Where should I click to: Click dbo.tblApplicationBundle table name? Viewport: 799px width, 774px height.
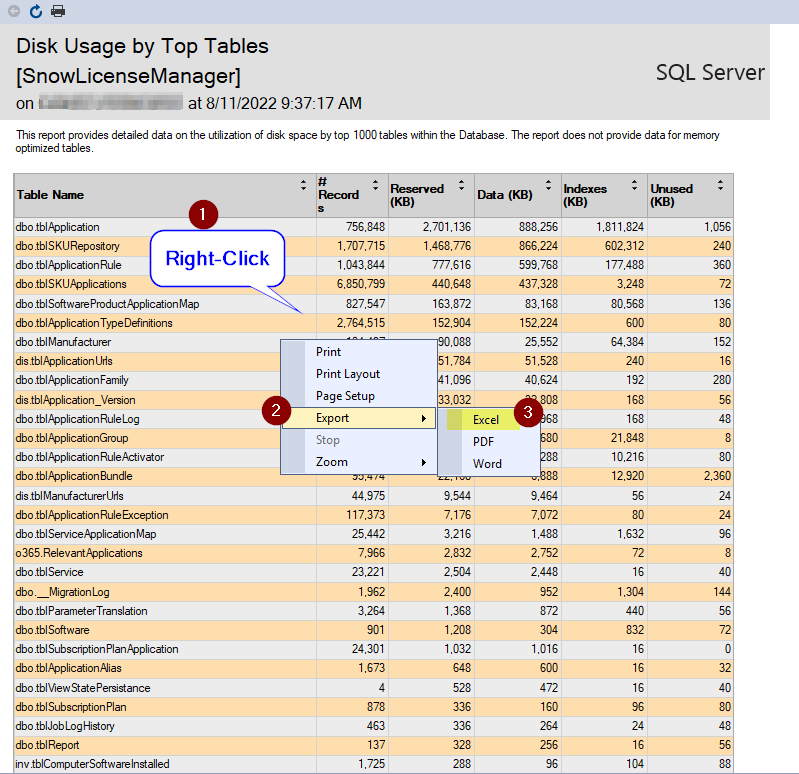click(x=74, y=476)
